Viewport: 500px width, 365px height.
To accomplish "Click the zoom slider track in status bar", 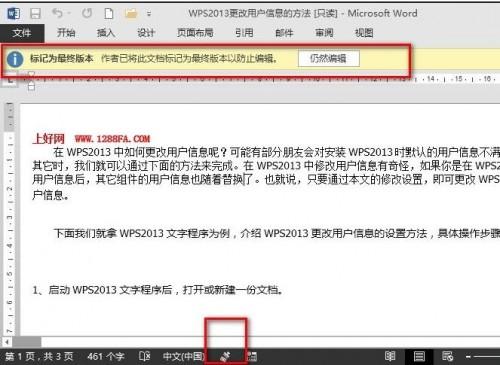I will (487, 357).
